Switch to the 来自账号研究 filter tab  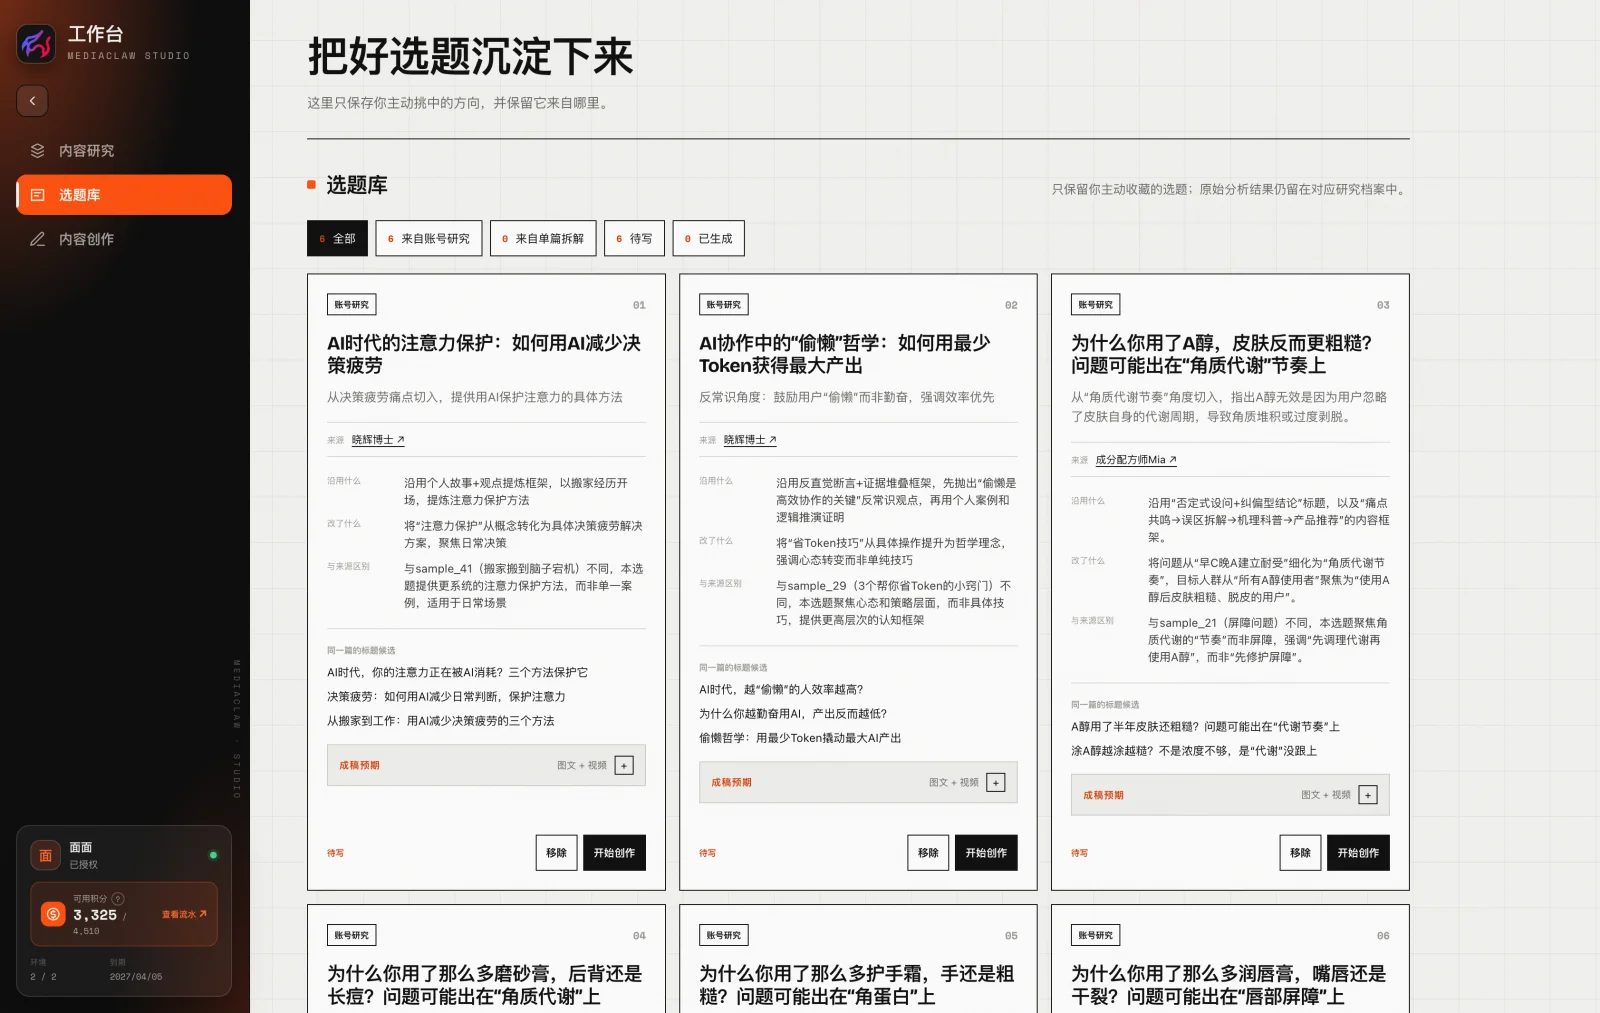tap(429, 238)
